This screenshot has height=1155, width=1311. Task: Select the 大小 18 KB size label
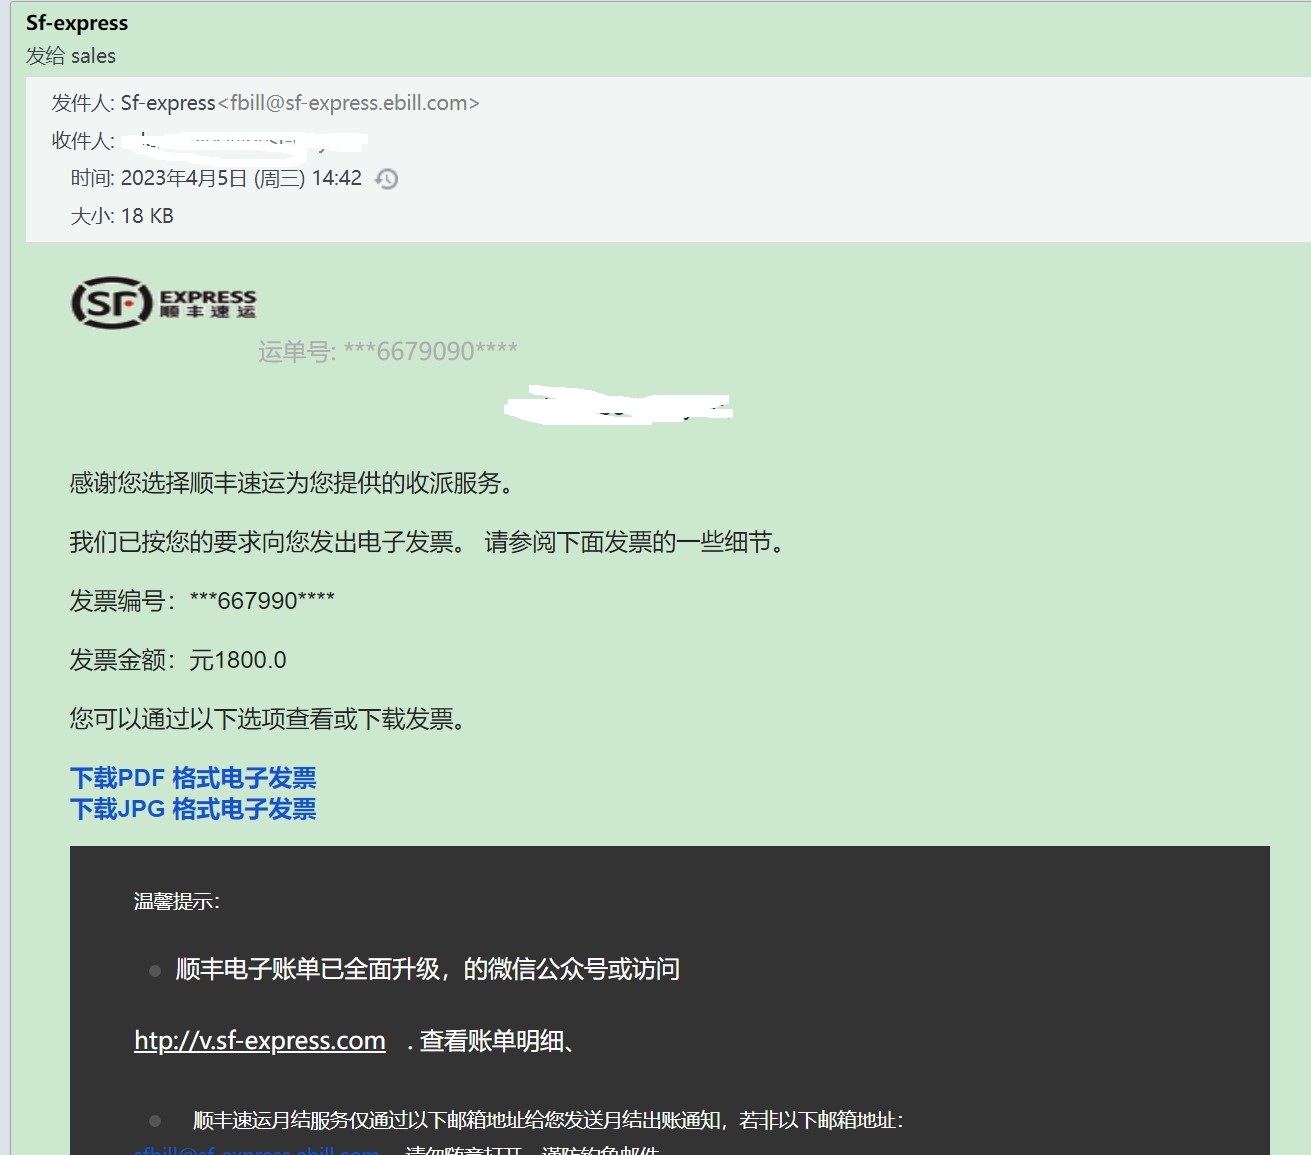click(x=120, y=215)
